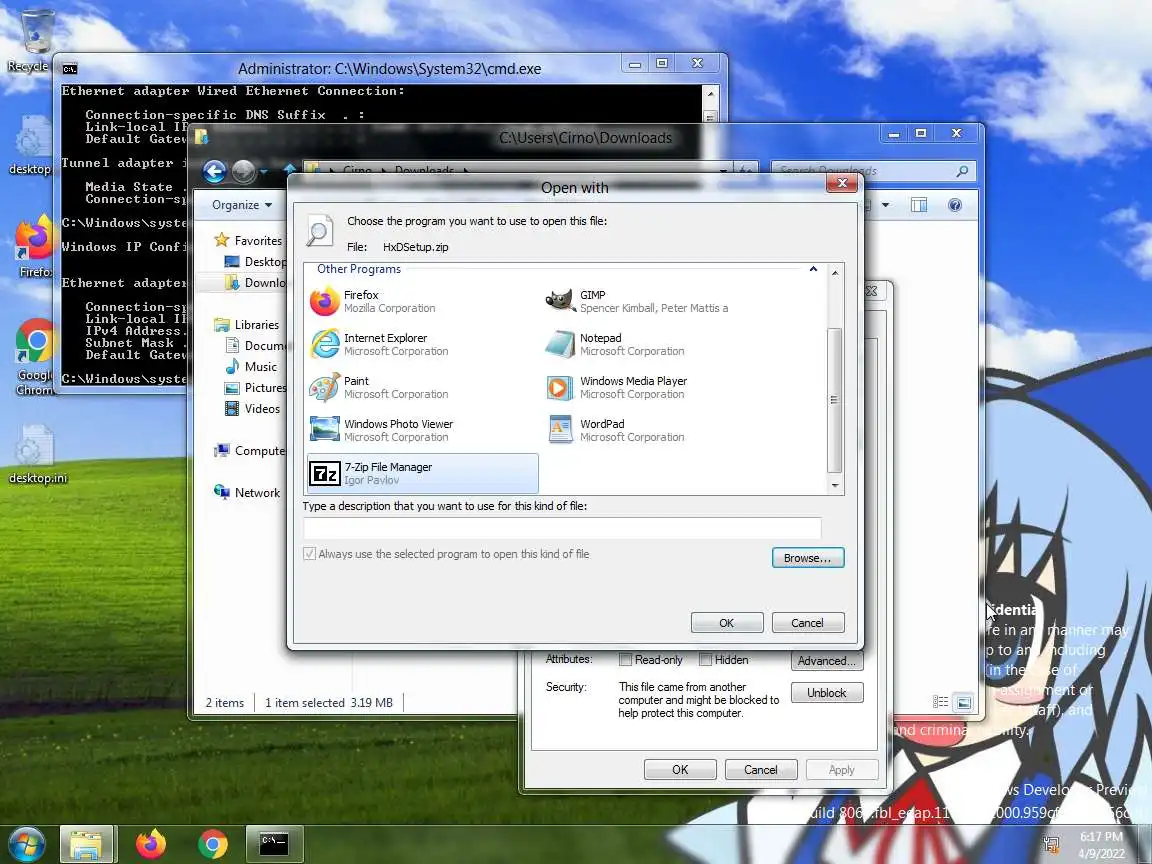Open Advanced... attributes in Properties
Viewport: 1152px width, 864px height.
[x=827, y=660]
